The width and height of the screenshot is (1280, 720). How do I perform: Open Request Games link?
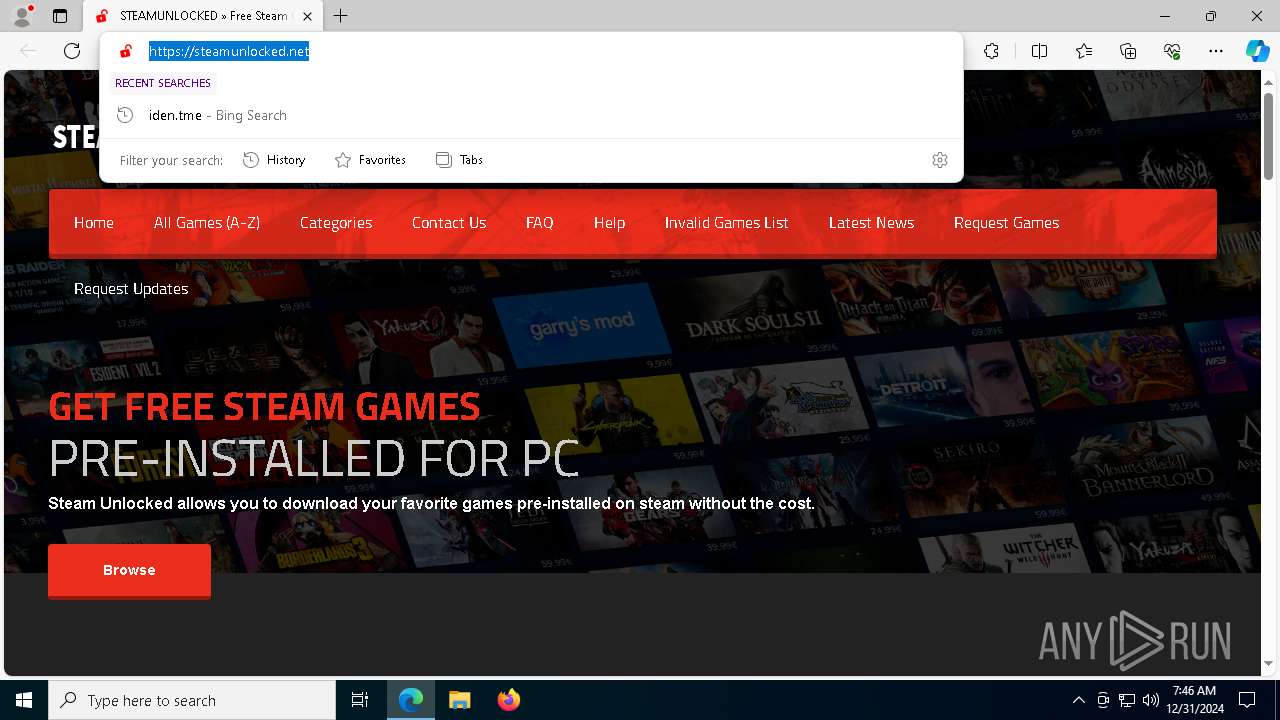pos(1007,223)
